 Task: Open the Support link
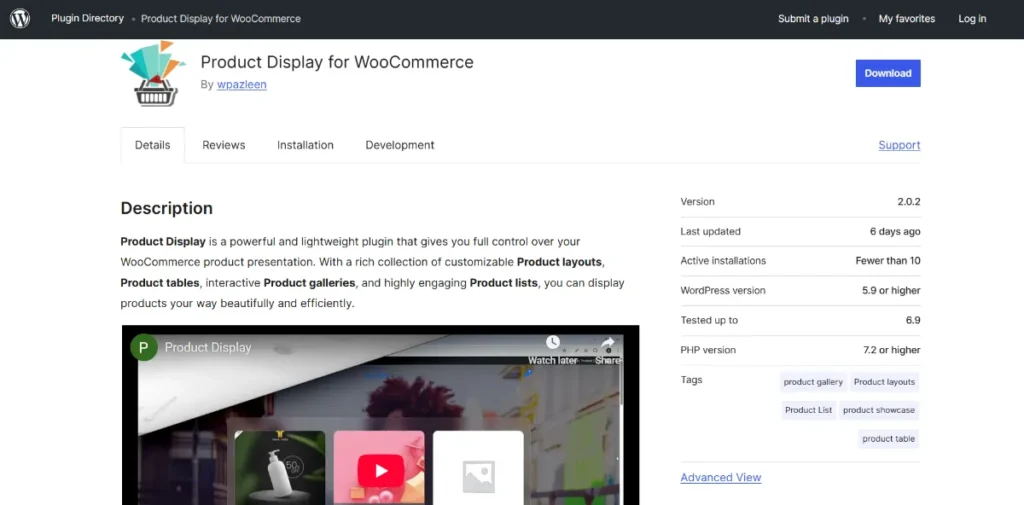point(899,145)
